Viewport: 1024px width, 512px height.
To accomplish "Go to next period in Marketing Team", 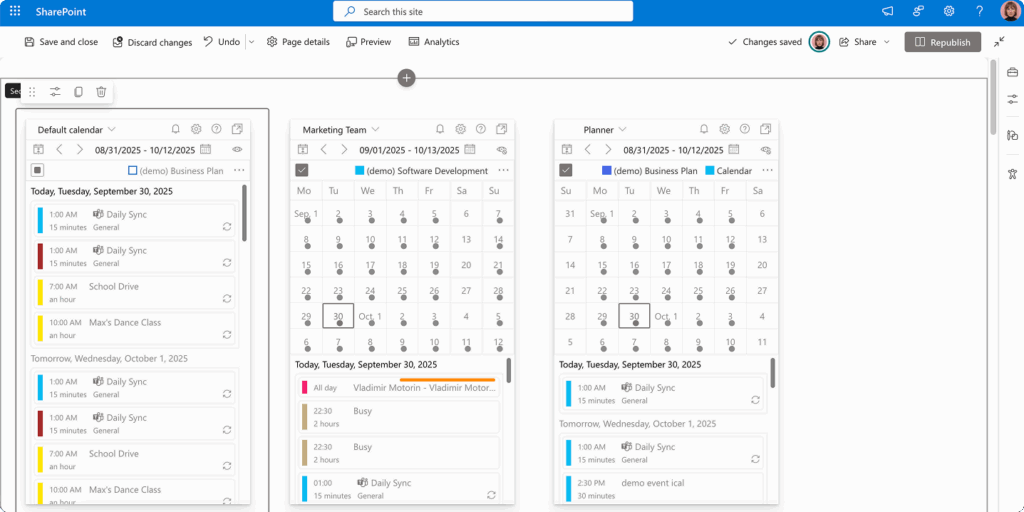I will coord(344,149).
